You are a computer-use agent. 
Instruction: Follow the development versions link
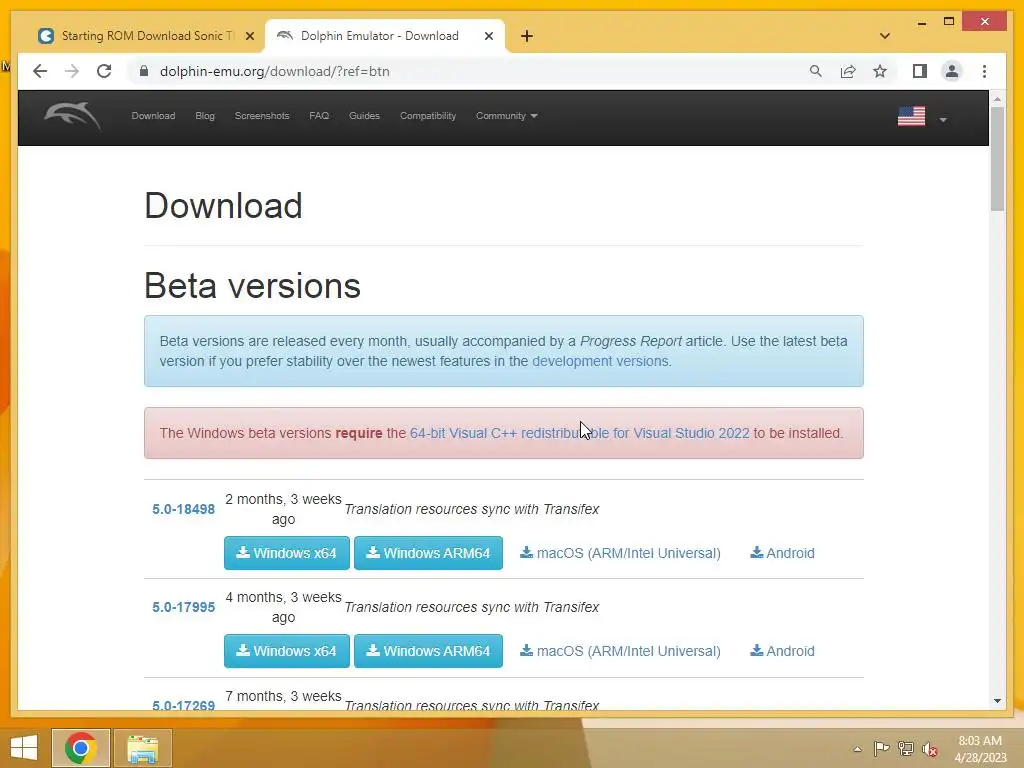point(600,361)
